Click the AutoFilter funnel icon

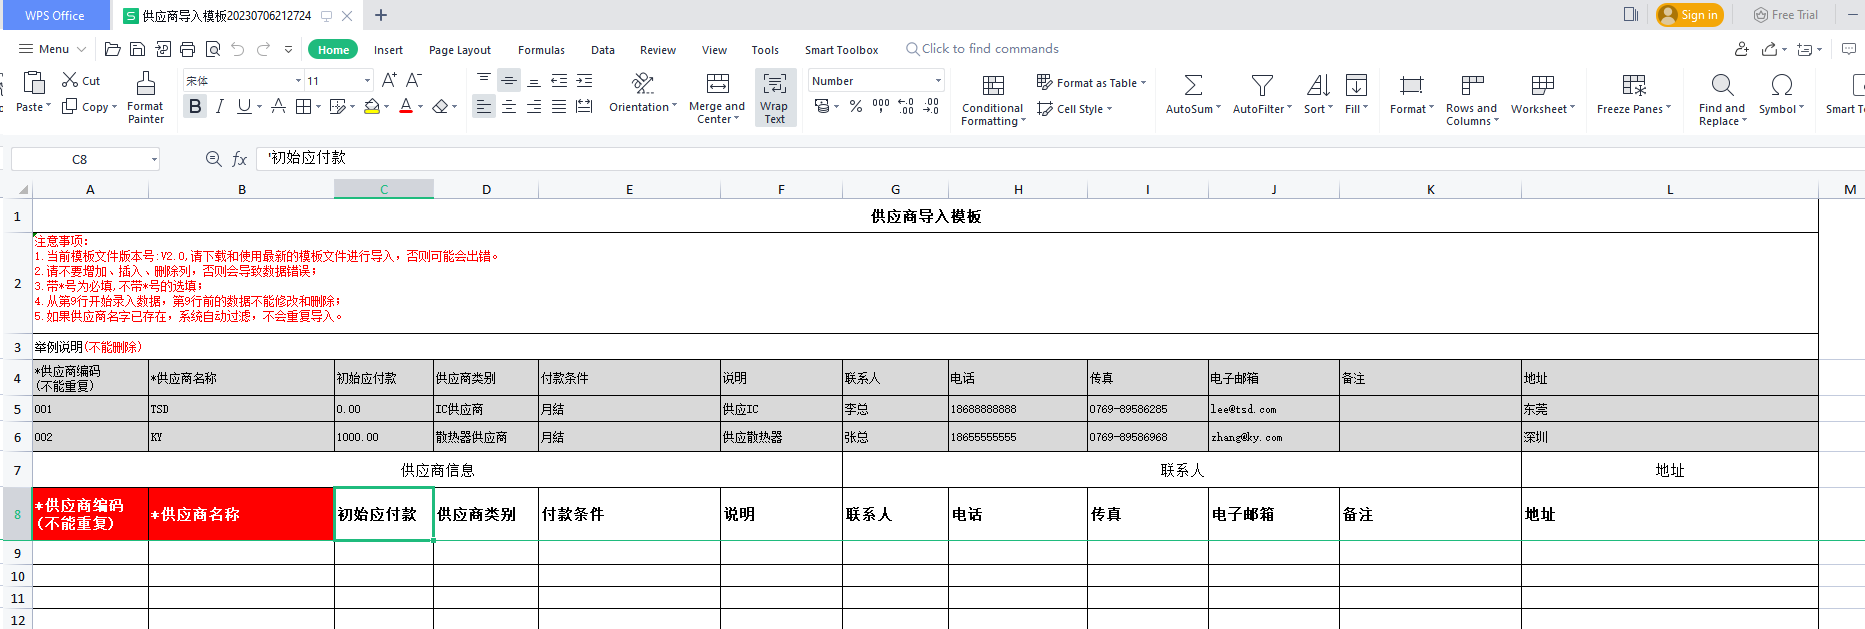(x=1262, y=85)
